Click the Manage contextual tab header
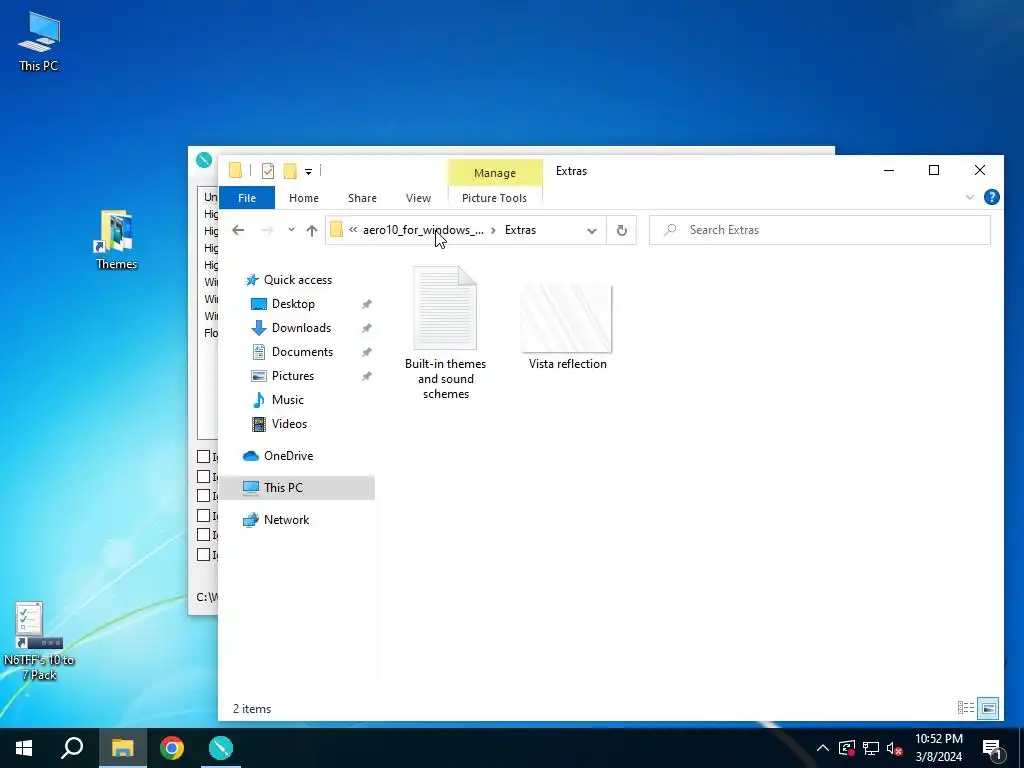 click(494, 173)
